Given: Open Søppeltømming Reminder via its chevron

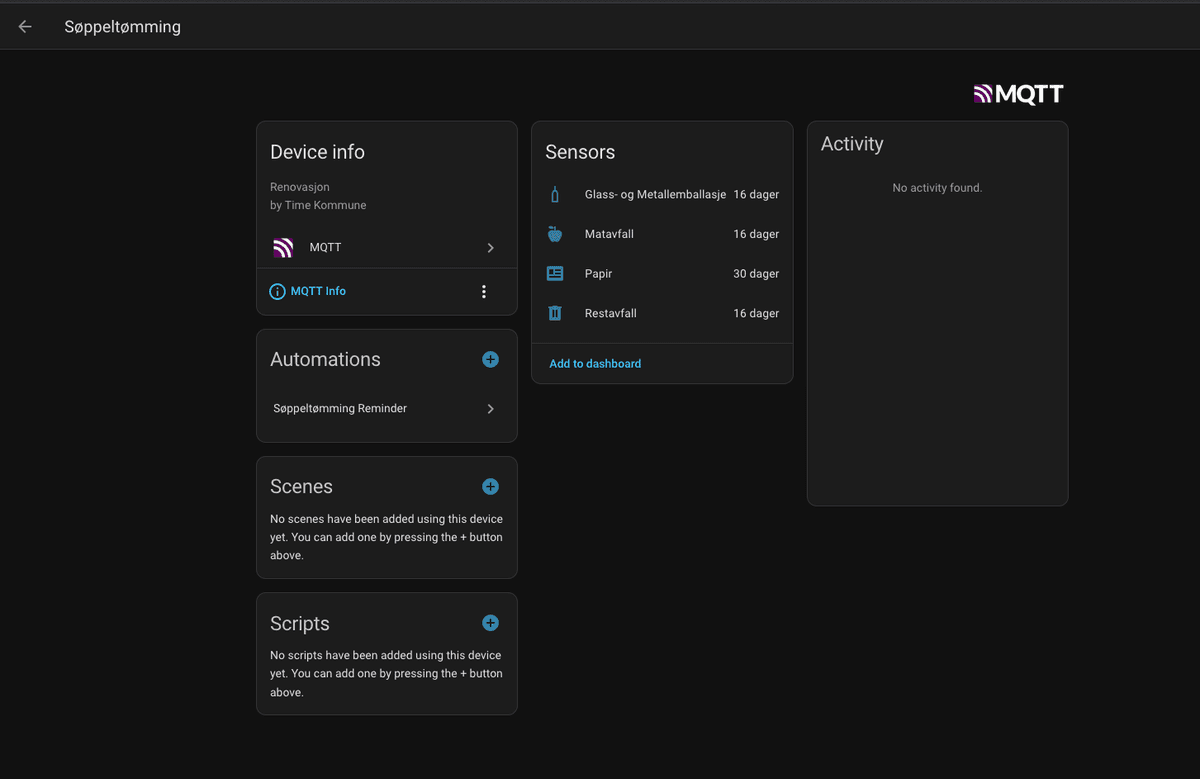Looking at the screenshot, I should pos(490,409).
